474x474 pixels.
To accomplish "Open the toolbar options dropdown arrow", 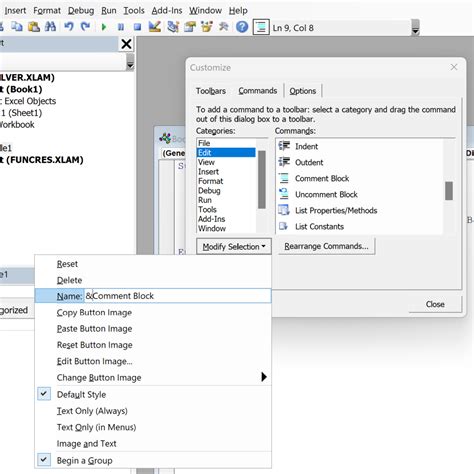I will pos(415,28).
